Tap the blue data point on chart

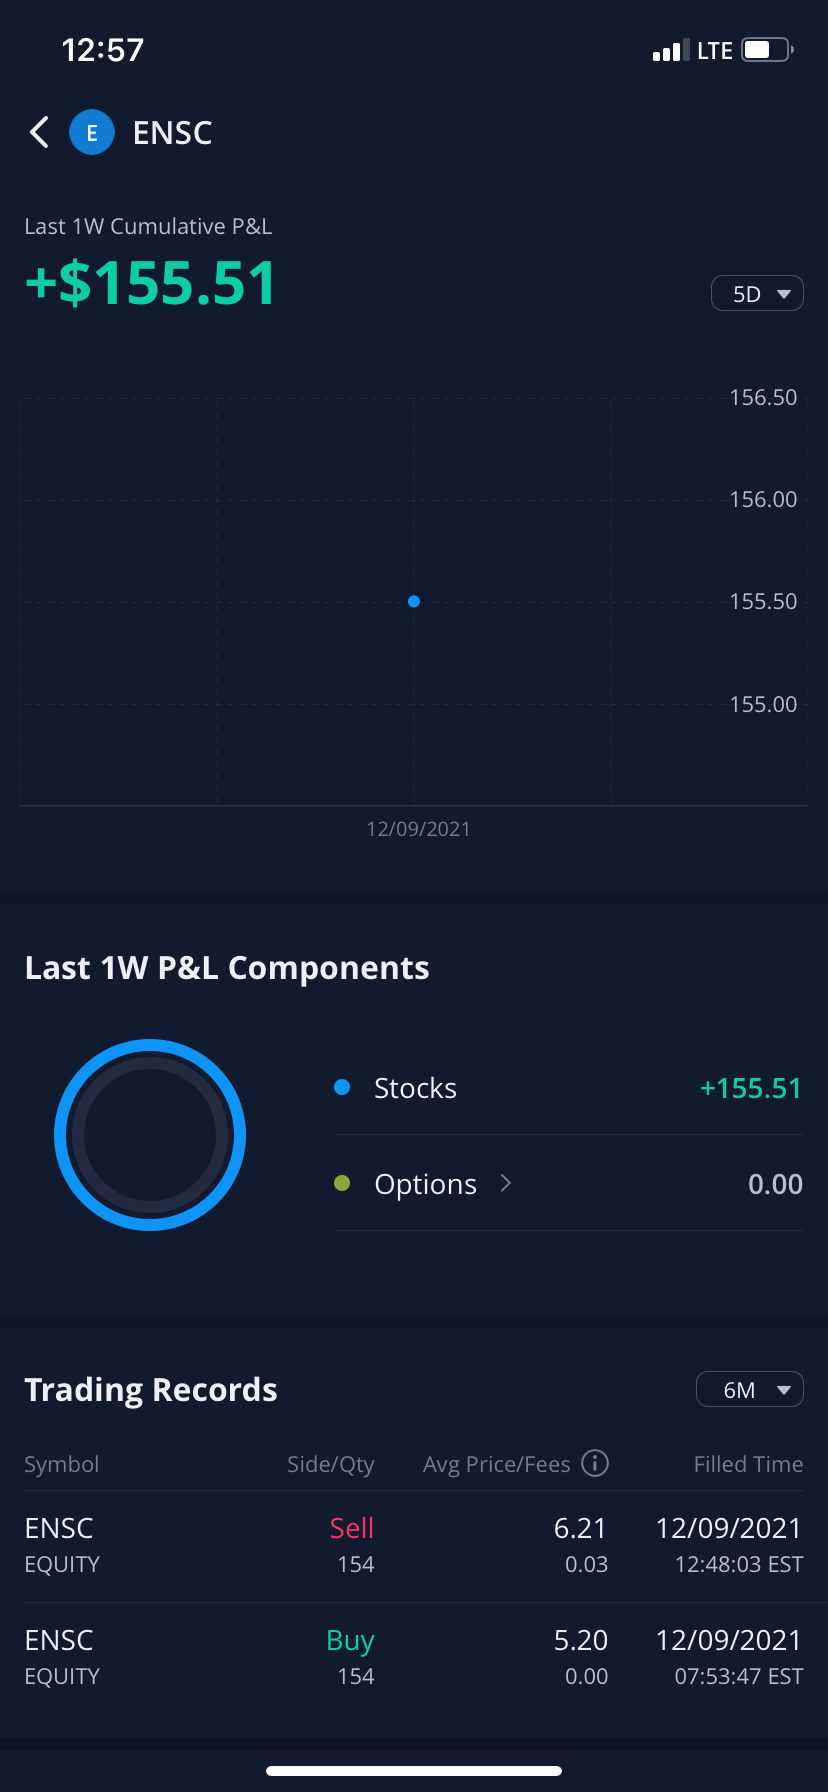point(414,602)
